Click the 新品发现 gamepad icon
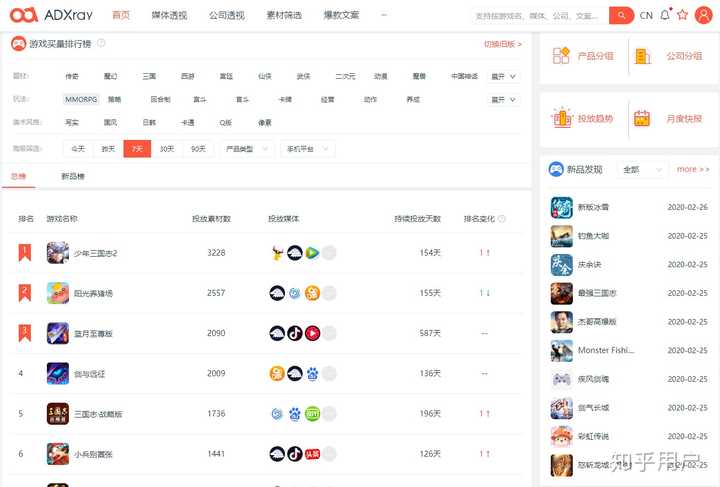The image size is (720, 487). (556, 169)
